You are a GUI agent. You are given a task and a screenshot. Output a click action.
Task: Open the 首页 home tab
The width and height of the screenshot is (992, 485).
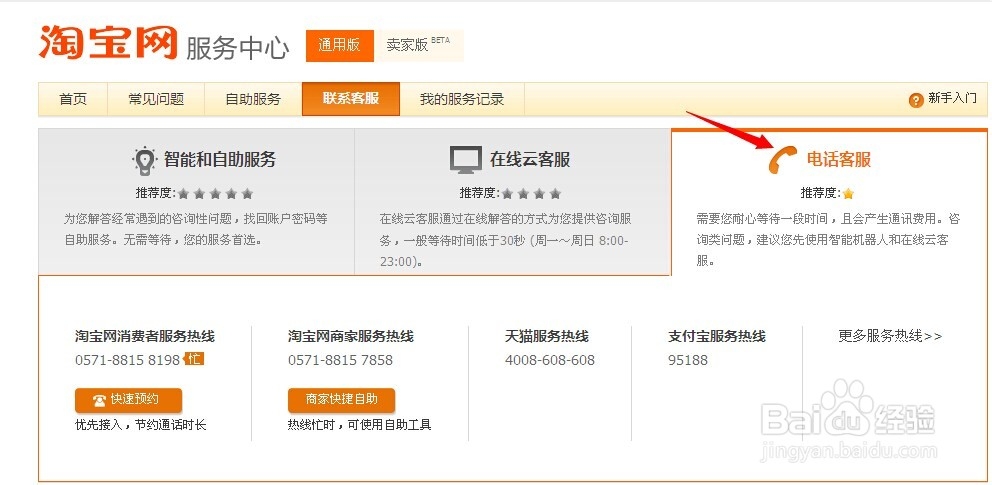pyautogui.click(x=73, y=99)
